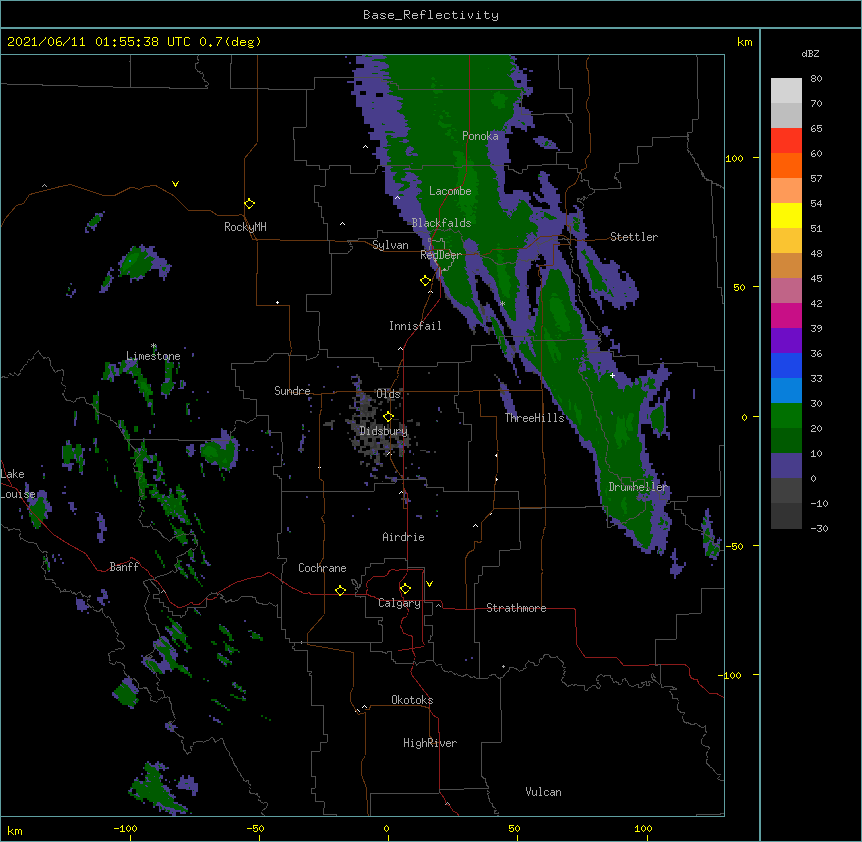Click the bright green 20-30 dBZ swatch
This screenshot has width=862, height=842.
tap(786, 416)
